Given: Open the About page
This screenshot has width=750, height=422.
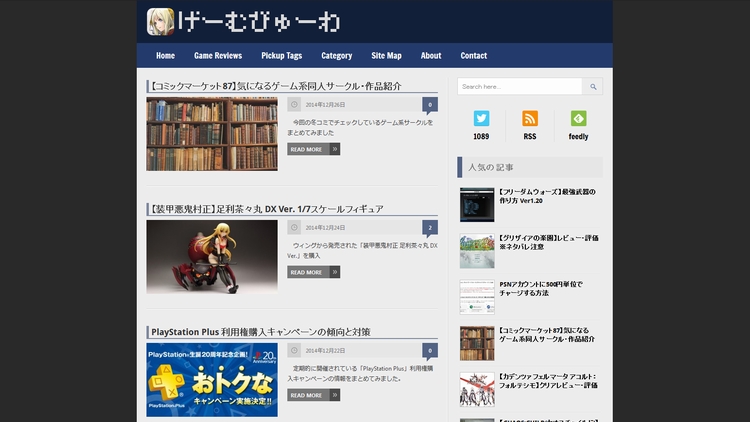Looking at the screenshot, I should click(431, 56).
